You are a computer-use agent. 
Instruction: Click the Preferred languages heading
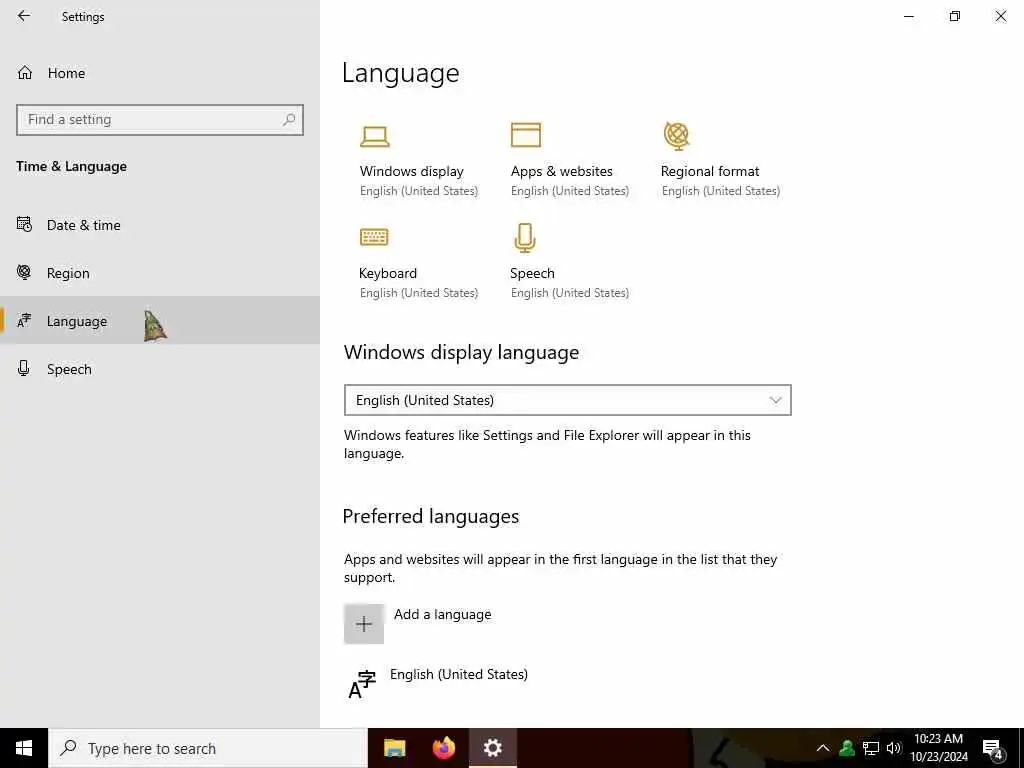[431, 517]
